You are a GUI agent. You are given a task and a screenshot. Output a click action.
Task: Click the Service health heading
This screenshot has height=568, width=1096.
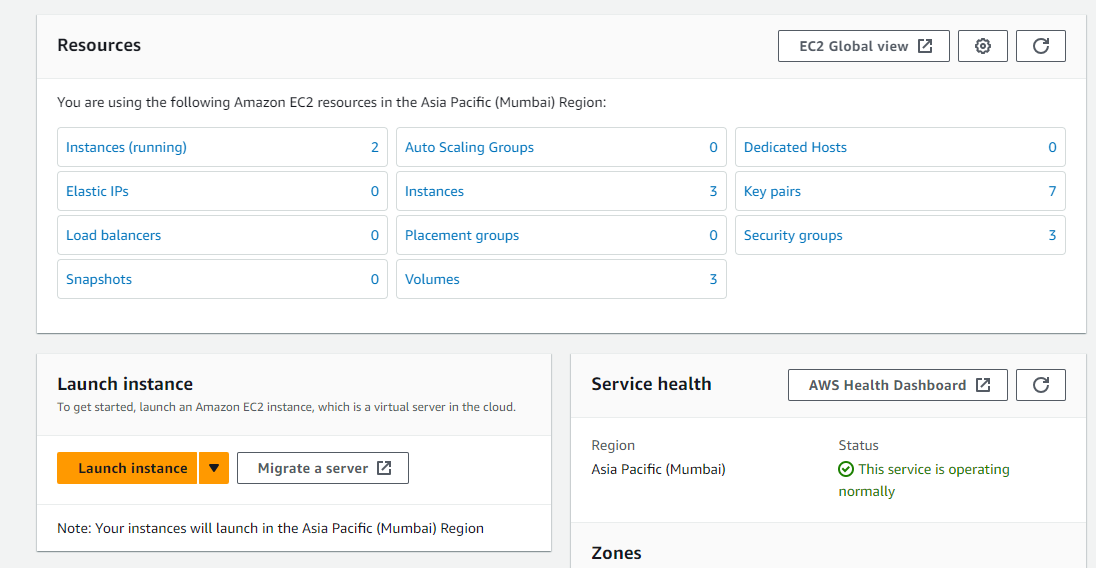pos(651,384)
